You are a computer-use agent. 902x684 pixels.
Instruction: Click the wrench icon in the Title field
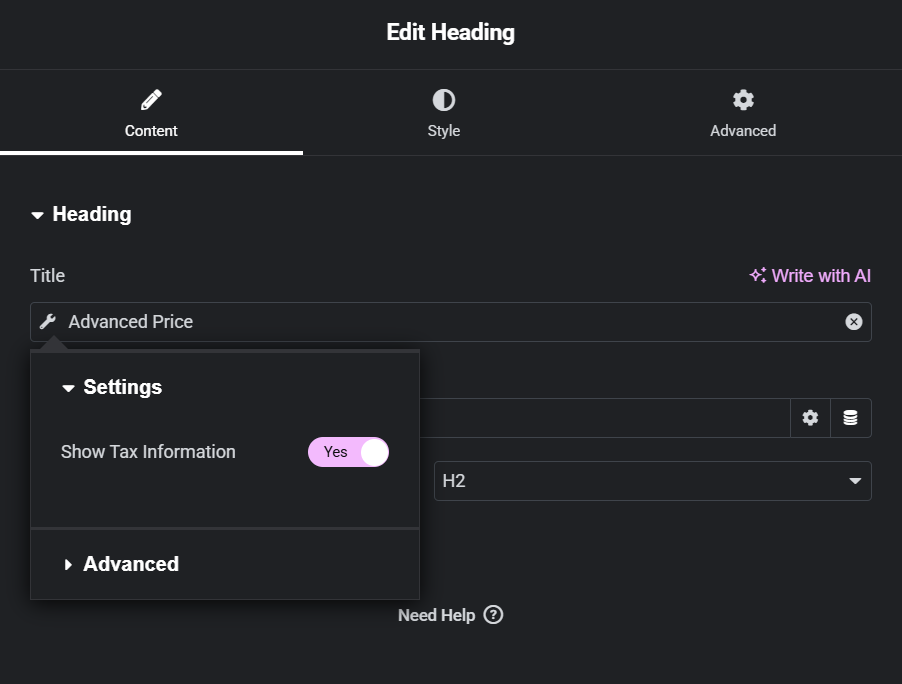pyautogui.click(x=48, y=322)
